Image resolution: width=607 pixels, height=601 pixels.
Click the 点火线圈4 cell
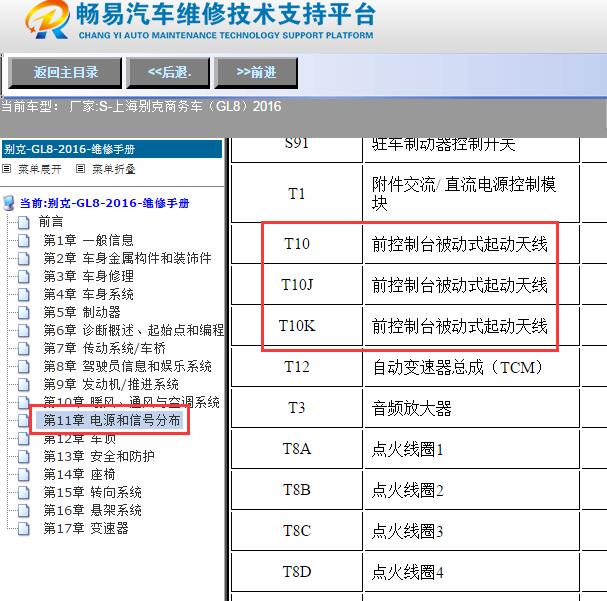pos(472,572)
